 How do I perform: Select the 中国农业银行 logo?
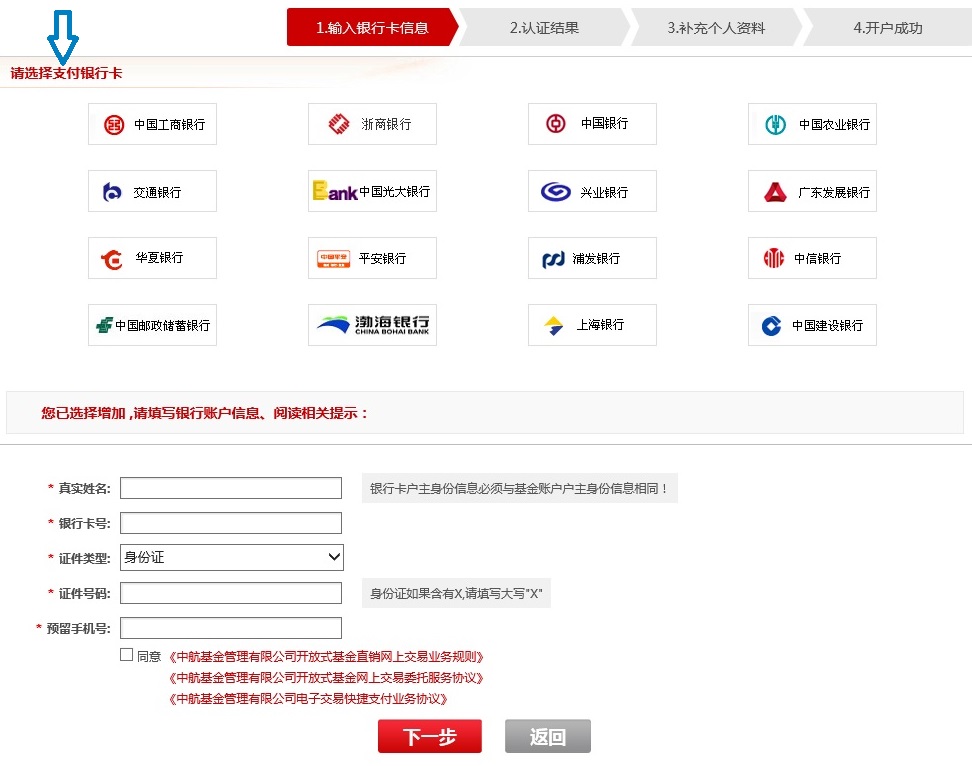(x=813, y=124)
